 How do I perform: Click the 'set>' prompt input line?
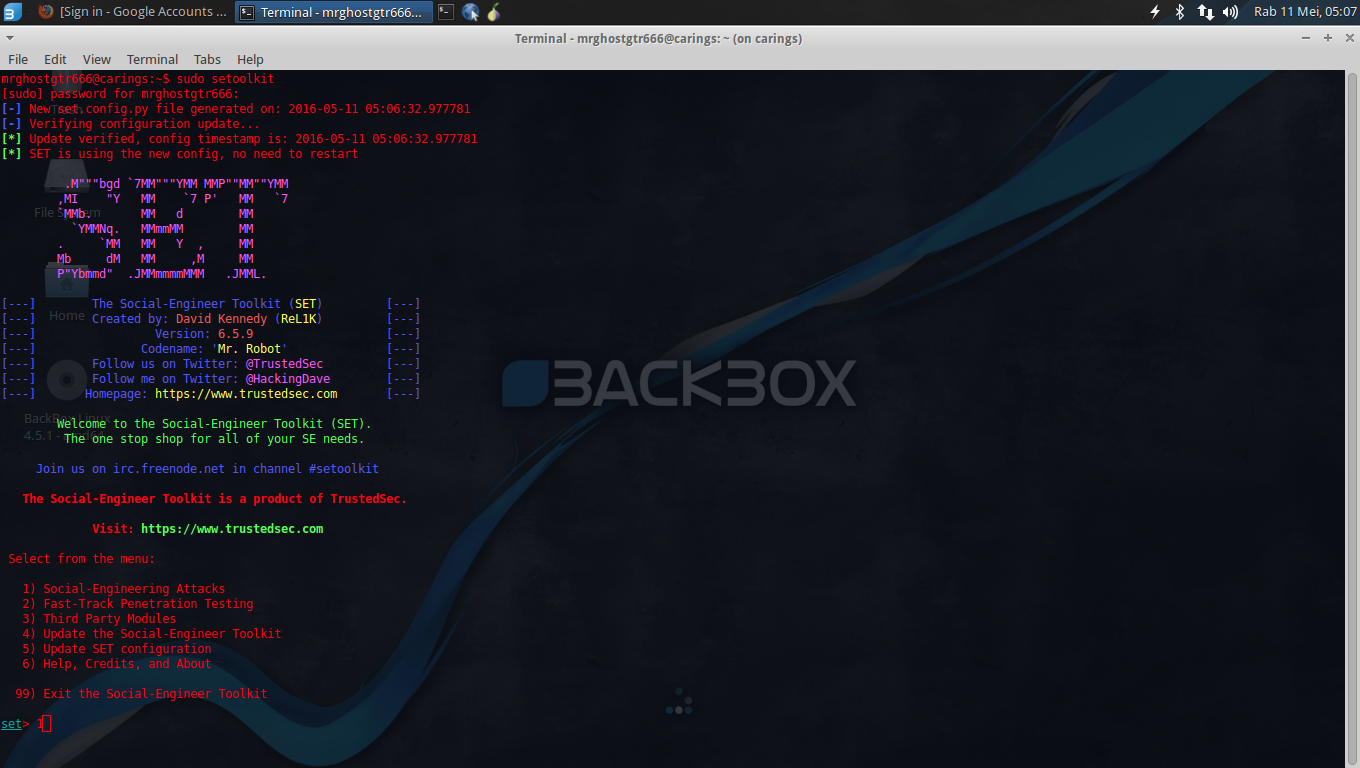click(26, 724)
